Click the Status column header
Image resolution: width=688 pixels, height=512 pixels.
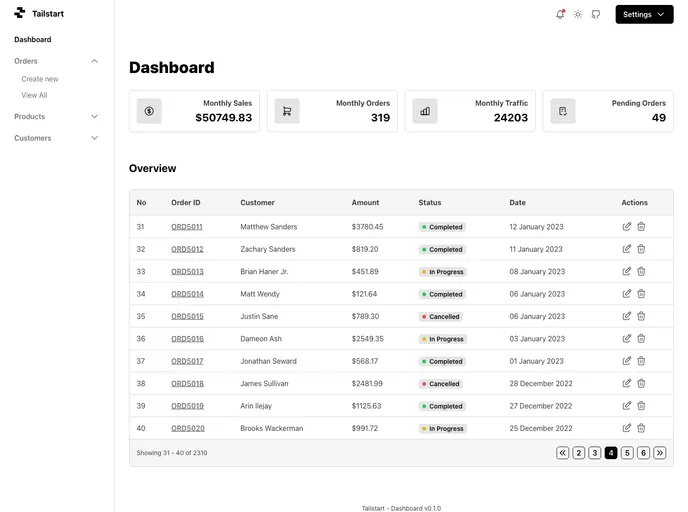click(430, 203)
